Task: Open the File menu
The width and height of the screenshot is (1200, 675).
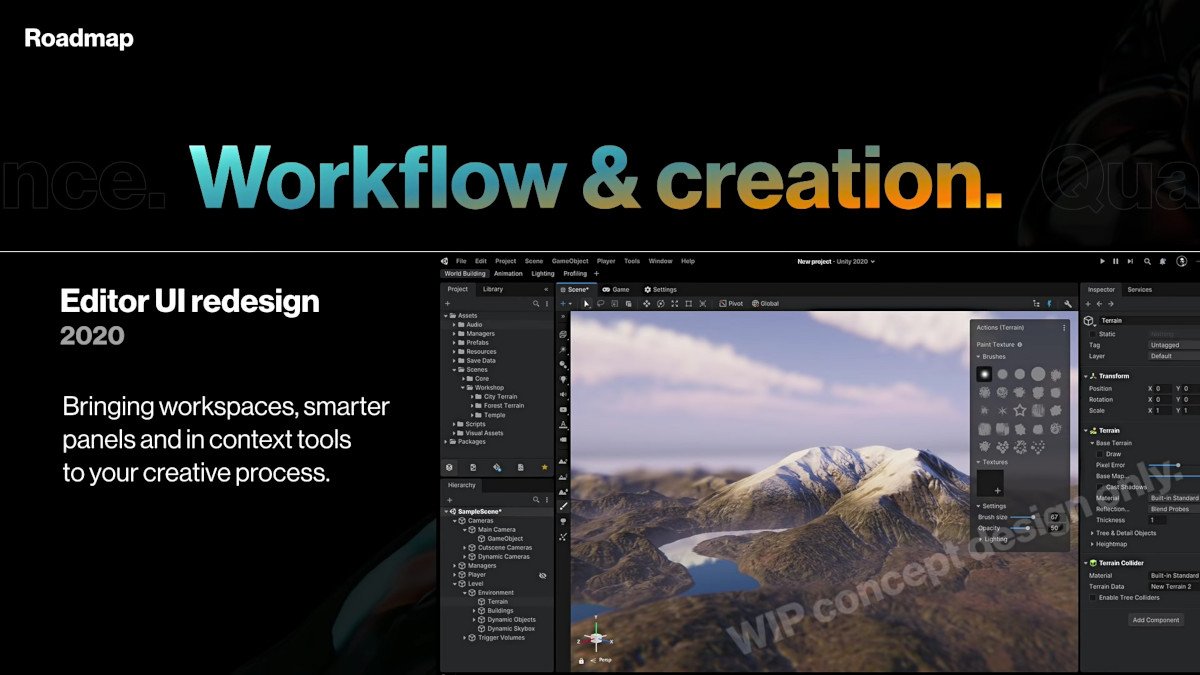Action: pyautogui.click(x=461, y=261)
